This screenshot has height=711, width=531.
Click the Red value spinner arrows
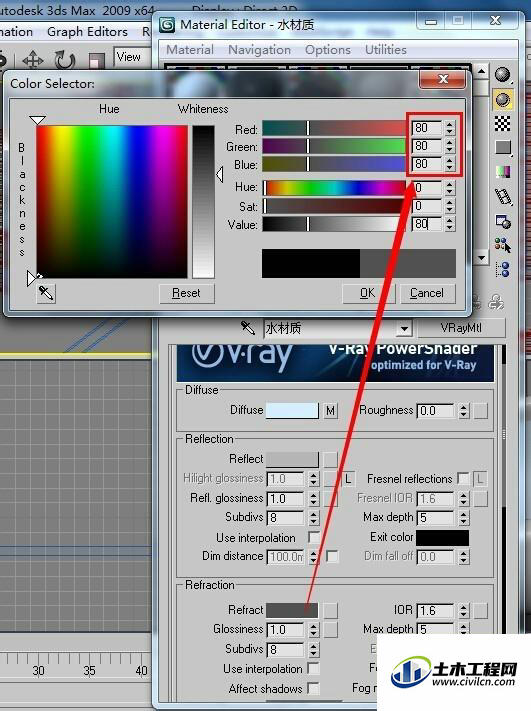pos(449,128)
